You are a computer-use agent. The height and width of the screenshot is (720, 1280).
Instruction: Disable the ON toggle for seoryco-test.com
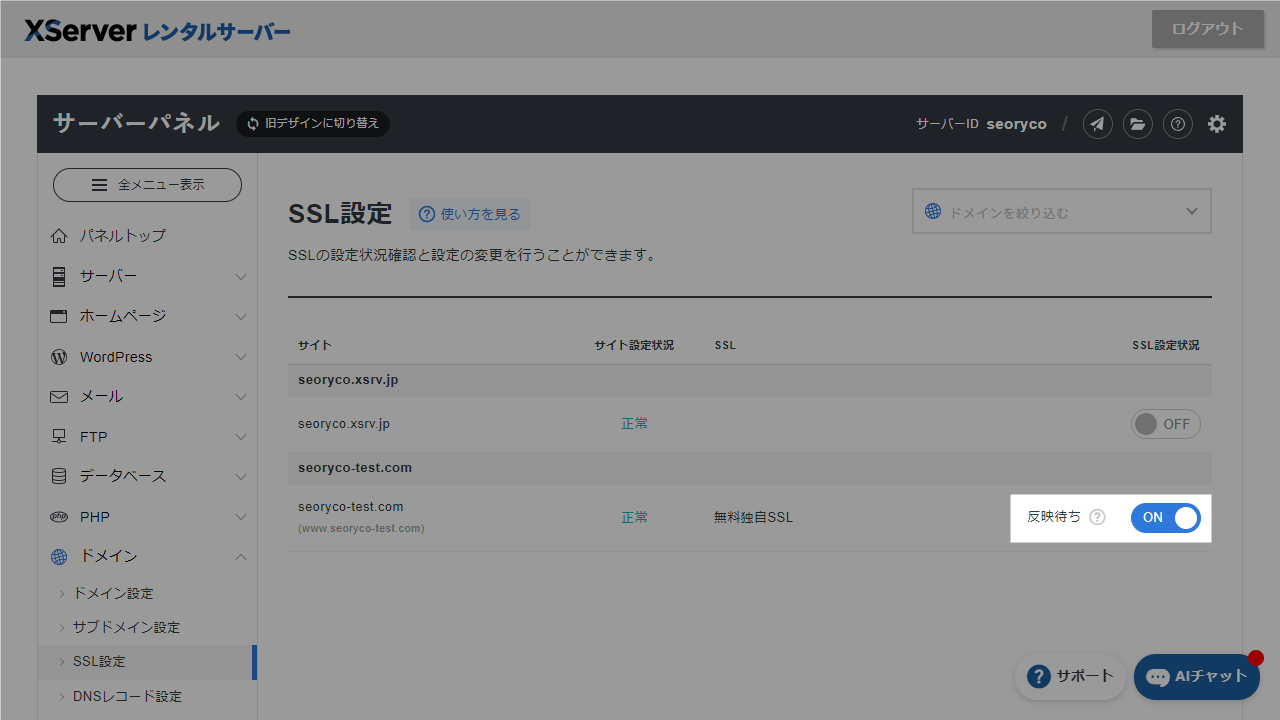click(1165, 518)
